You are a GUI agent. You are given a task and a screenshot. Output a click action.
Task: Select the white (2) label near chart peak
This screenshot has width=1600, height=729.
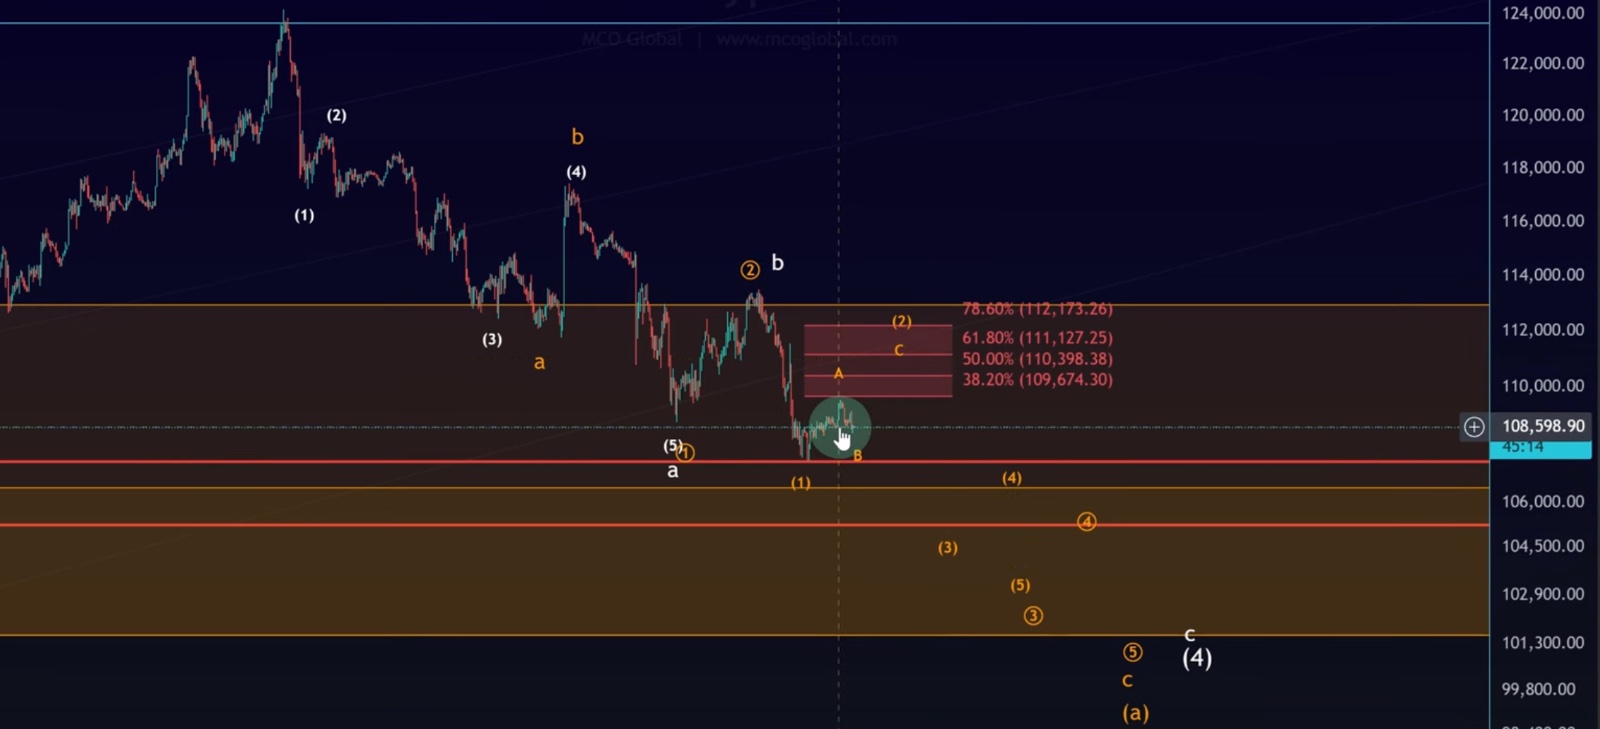pyautogui.click(x=336, y=115)
